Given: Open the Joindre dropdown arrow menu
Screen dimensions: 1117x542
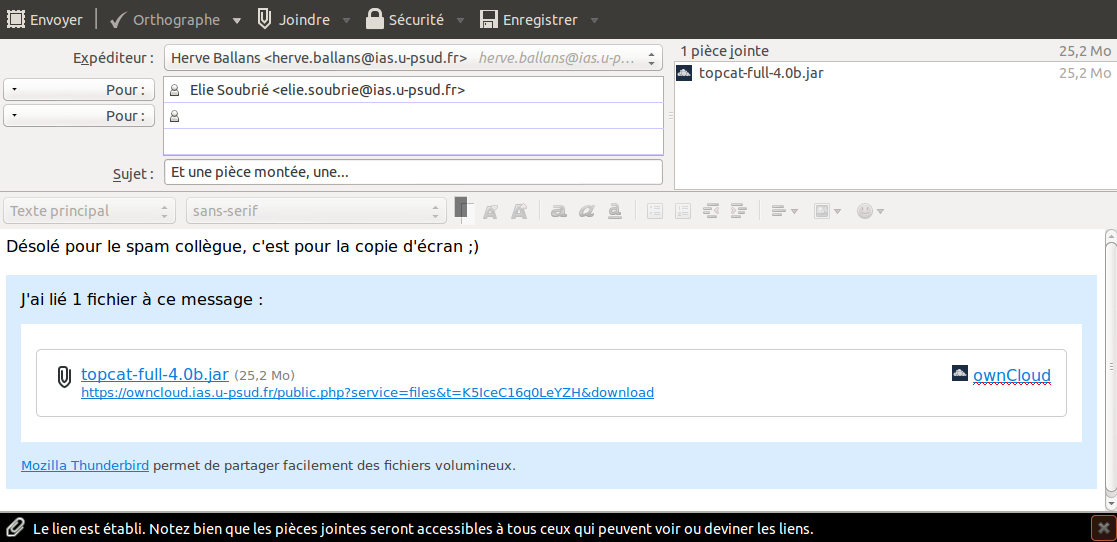Looking at the screenshot, I should click(346, 20).
